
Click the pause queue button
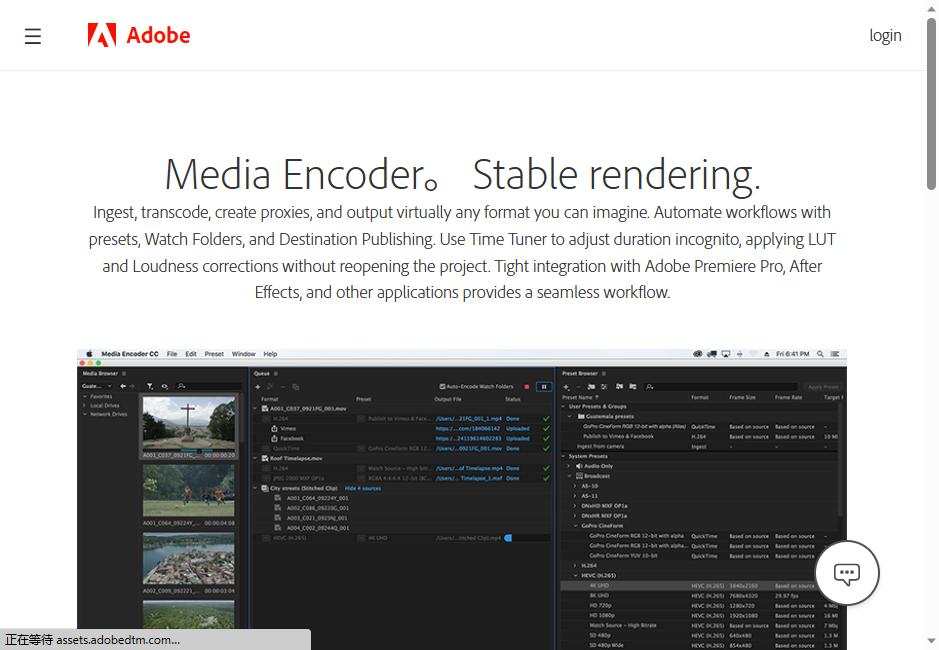tap(543, 386)
